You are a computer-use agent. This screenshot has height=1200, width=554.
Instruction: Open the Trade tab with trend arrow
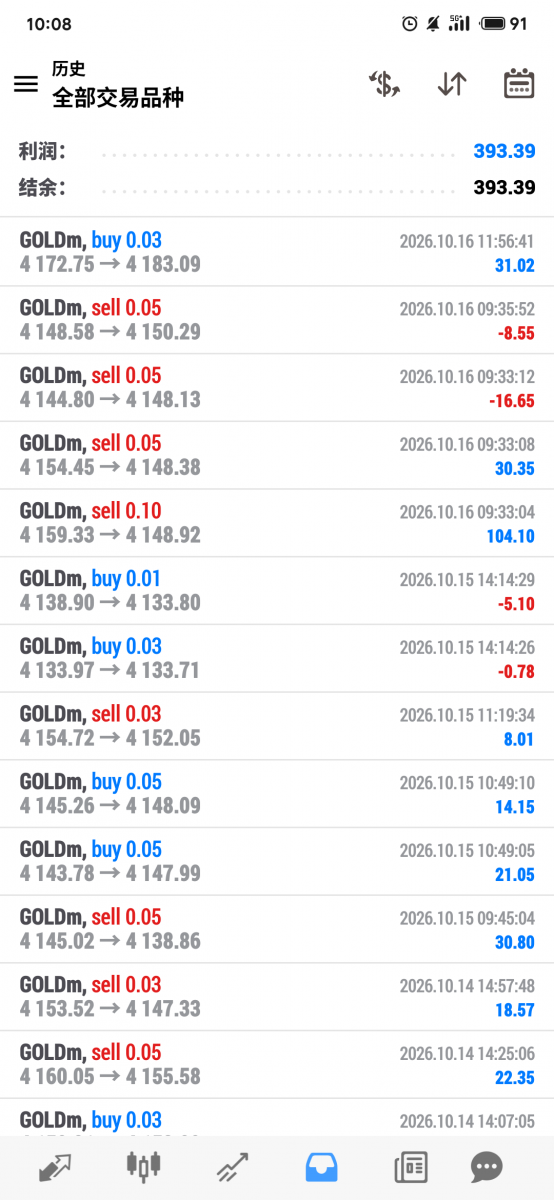pyautogui.click(x=232, y=1166)
